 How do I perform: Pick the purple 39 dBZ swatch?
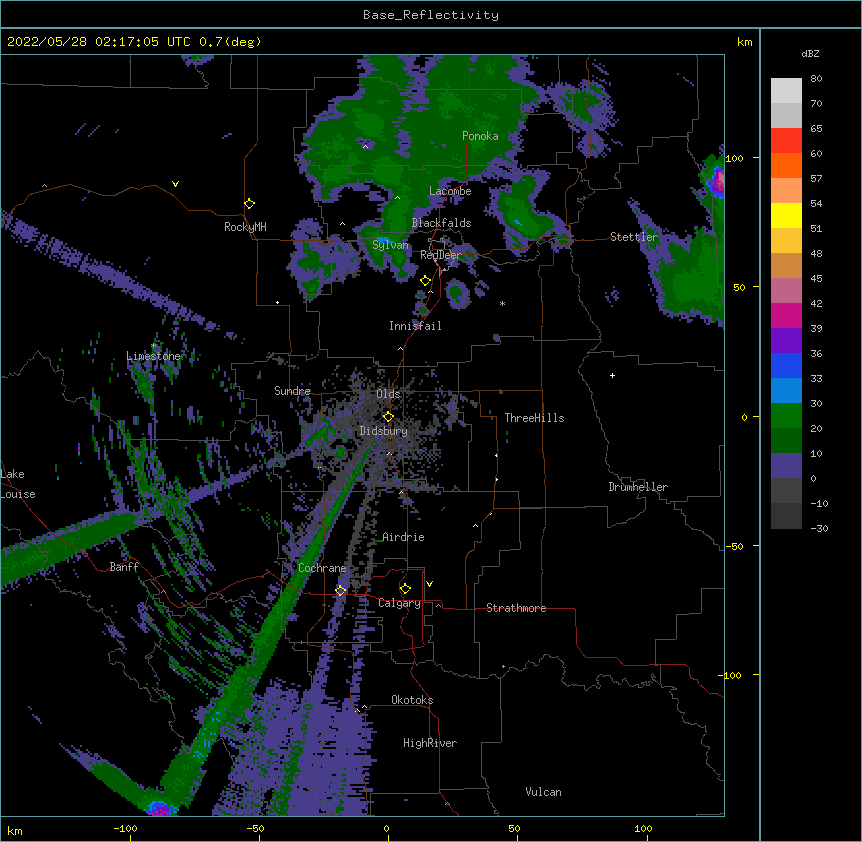tap(786, 341)
